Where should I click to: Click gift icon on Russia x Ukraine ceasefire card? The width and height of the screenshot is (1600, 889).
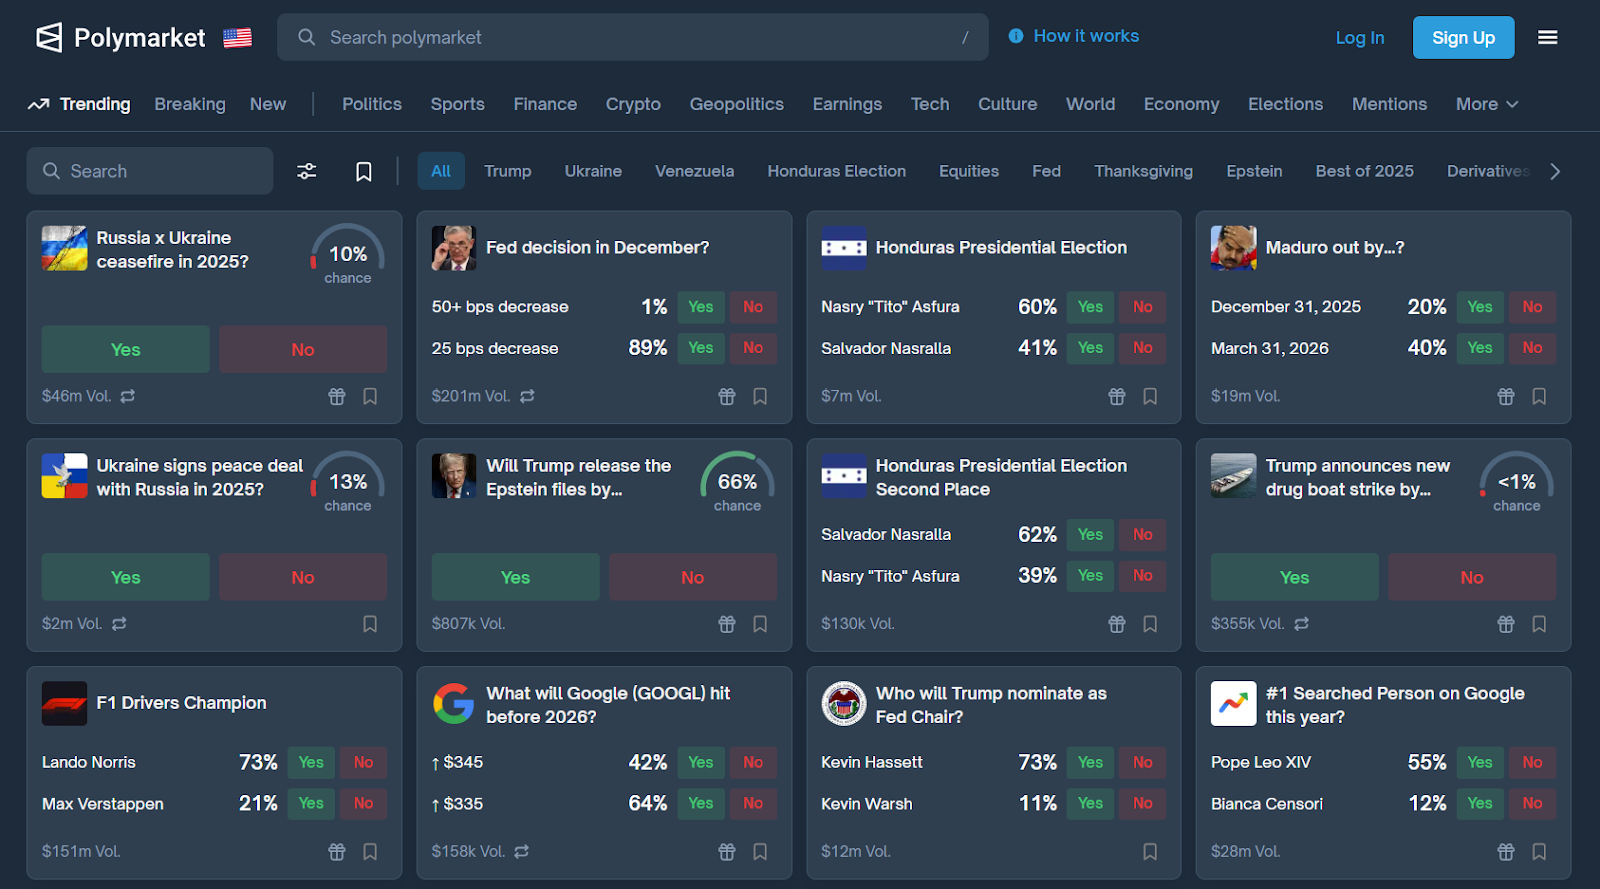coord(337,396)
